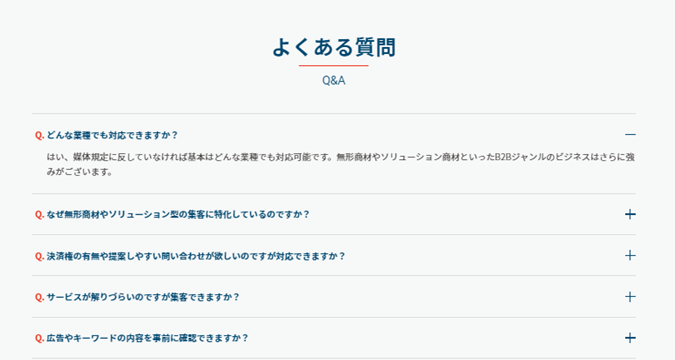Click the red Q. before なぜ無形商材
The image size is (675, 360).
point(39,214)
